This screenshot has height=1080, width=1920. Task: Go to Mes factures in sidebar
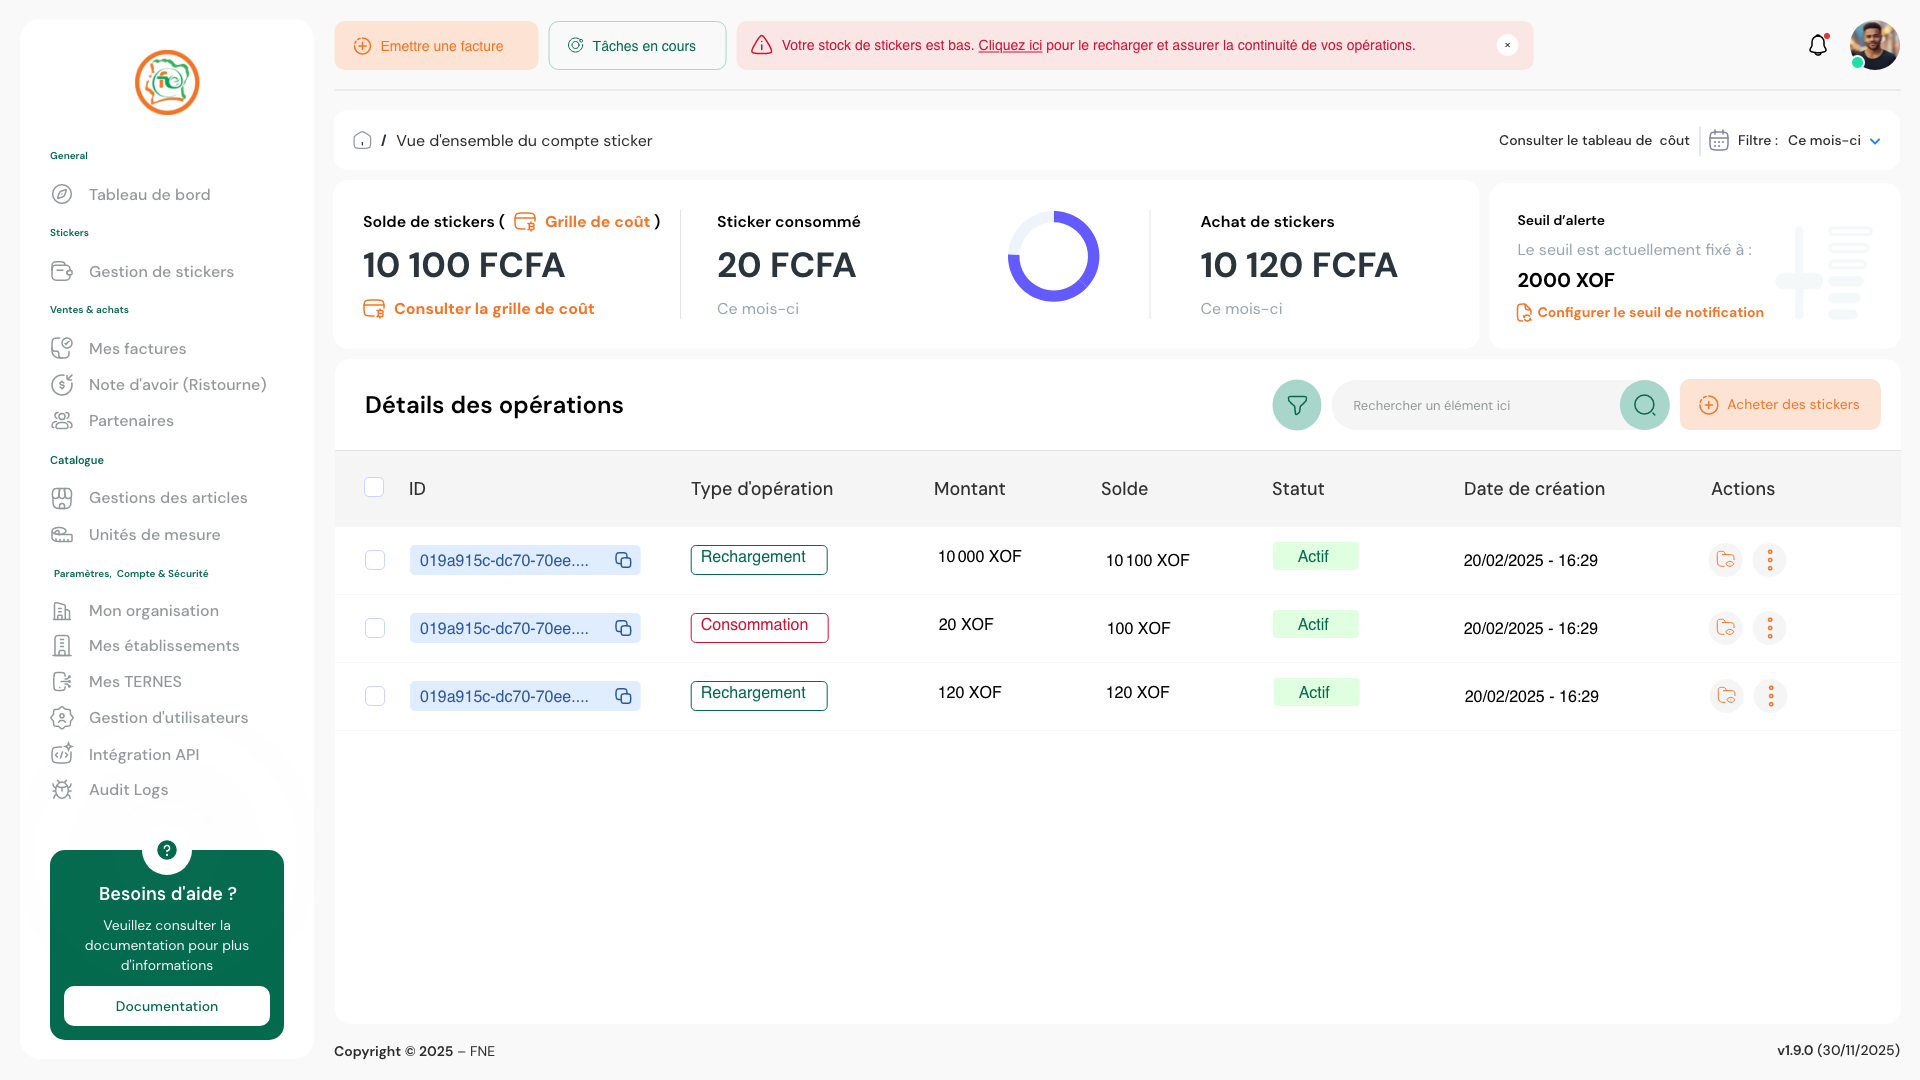point(137,349)
